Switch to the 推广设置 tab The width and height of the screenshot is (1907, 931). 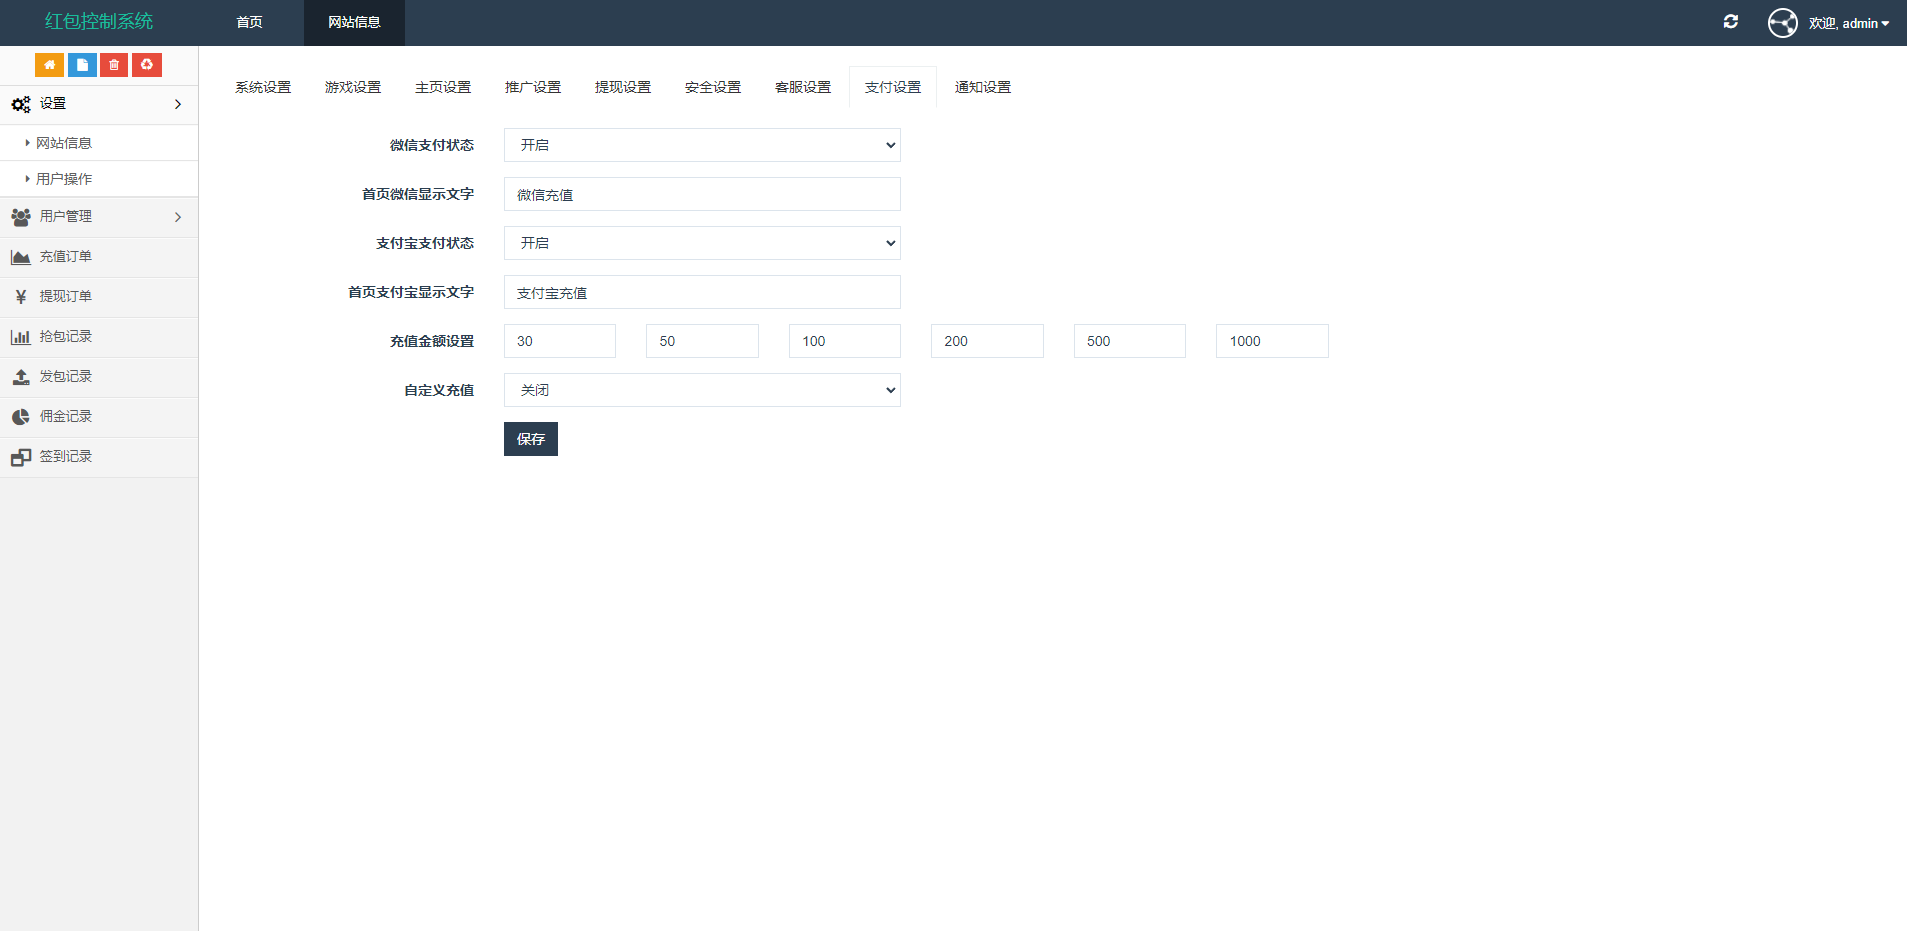pyautogui.click(x=533, y=87)
